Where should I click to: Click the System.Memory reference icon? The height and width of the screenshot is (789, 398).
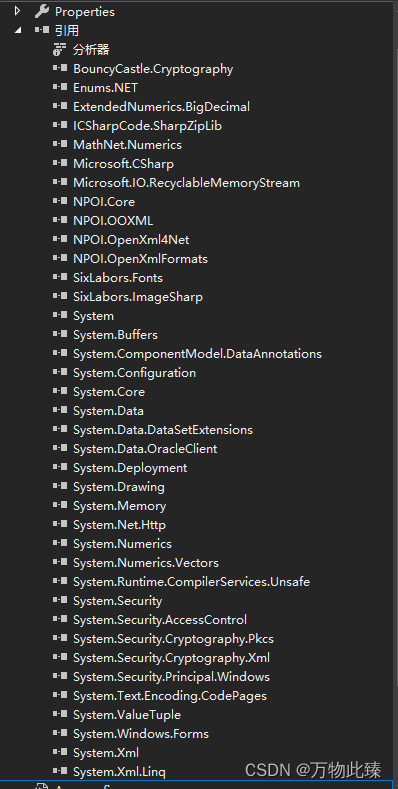(x=60, y=506)
